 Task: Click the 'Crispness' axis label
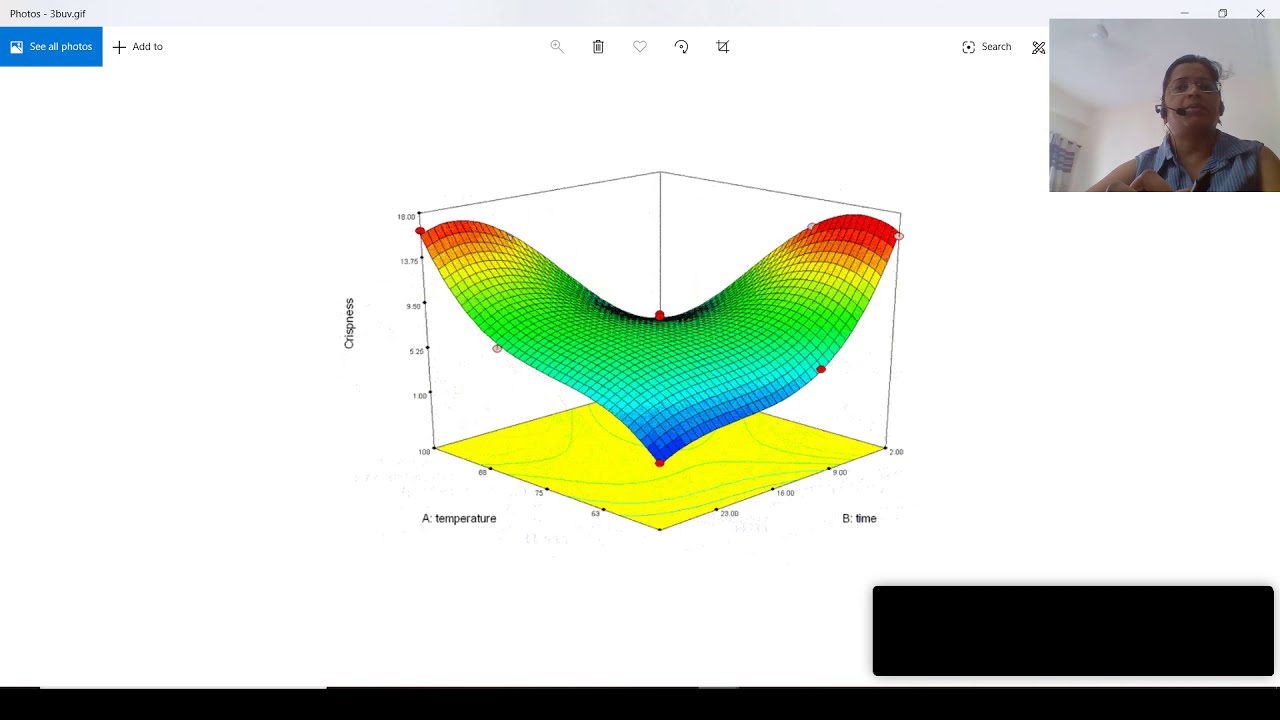pyautogui.click(x=349, y=323)
